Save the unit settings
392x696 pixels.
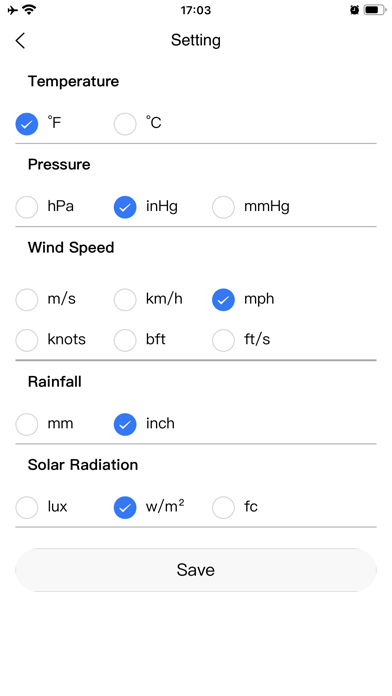[x=196, y=570]
